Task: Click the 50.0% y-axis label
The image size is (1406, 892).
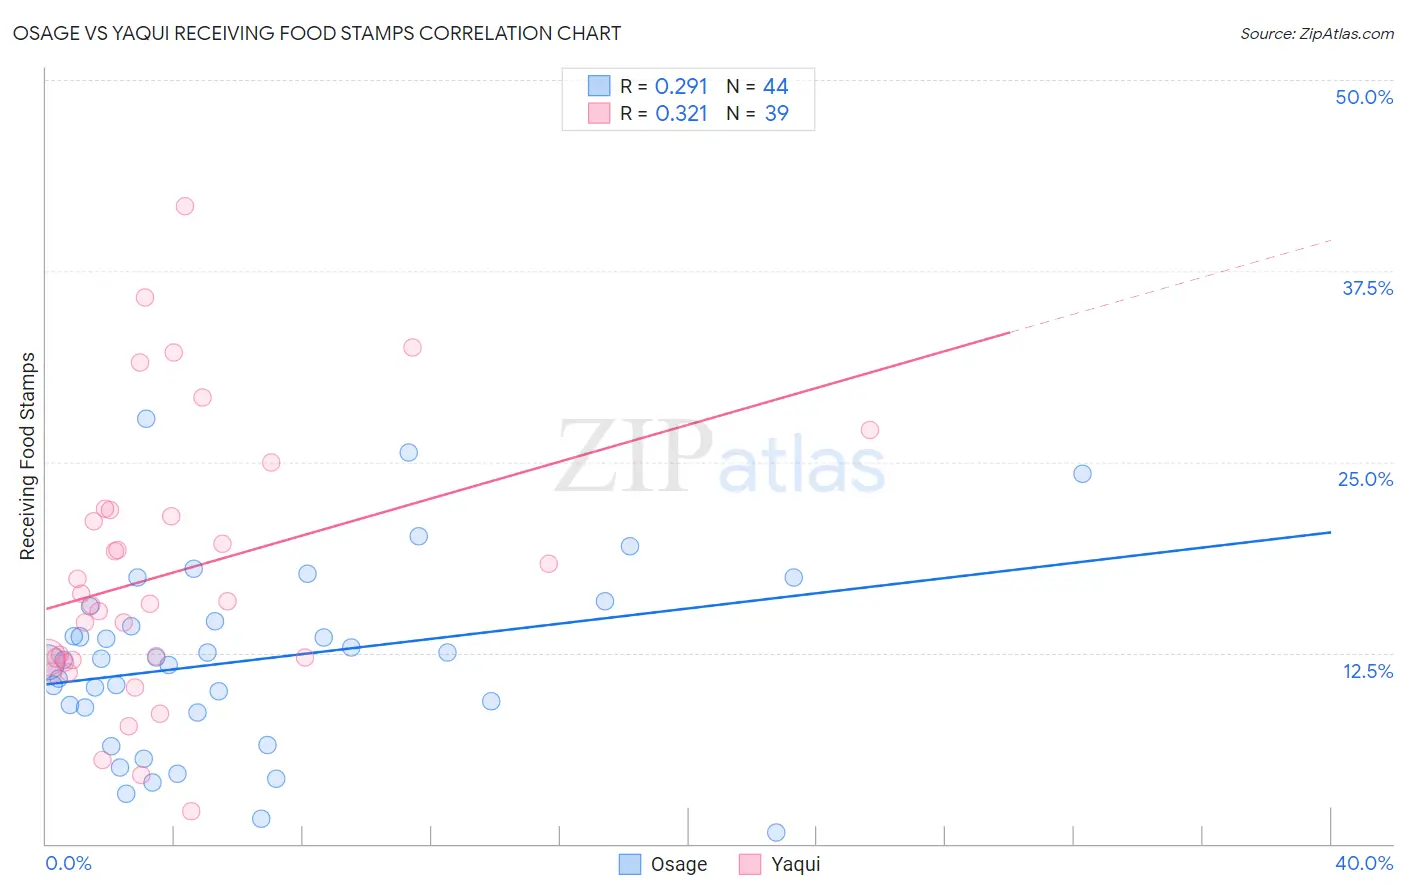Action: pyautogui.click(x=1364, y=97)
